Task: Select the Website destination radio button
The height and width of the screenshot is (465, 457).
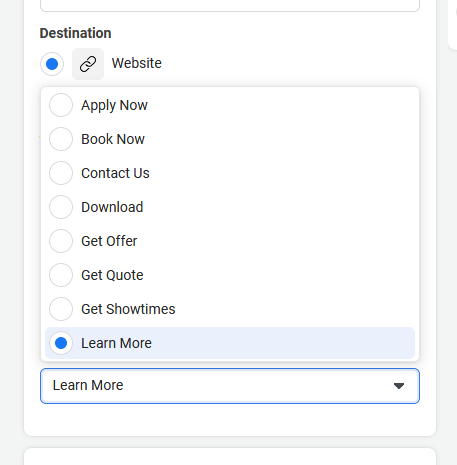Action: pos(52,64)
